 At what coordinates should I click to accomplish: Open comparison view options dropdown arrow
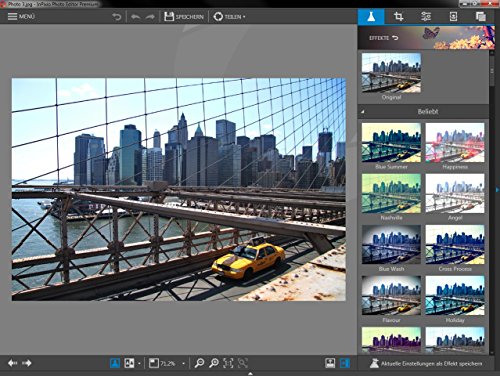point(139,363)
